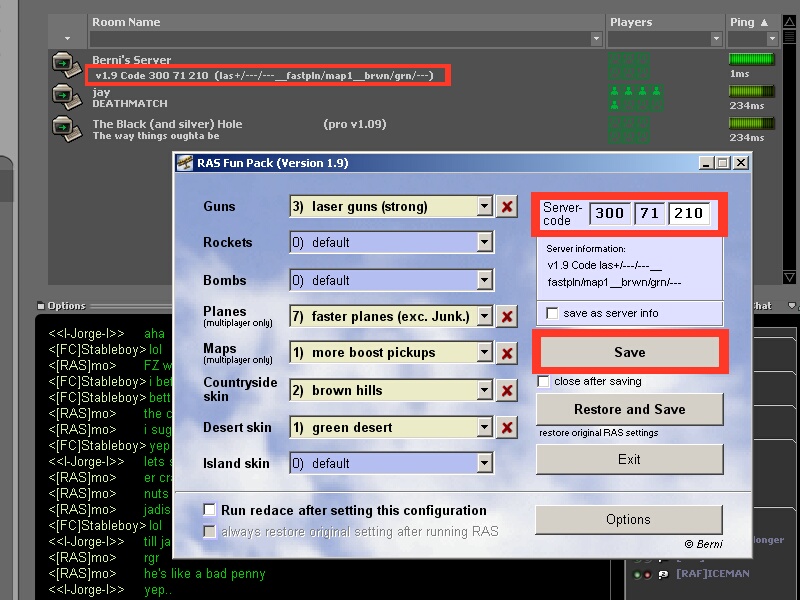Click the third server code field 210
This screenshot has height=600, width=800.
(x=689, y=213)
